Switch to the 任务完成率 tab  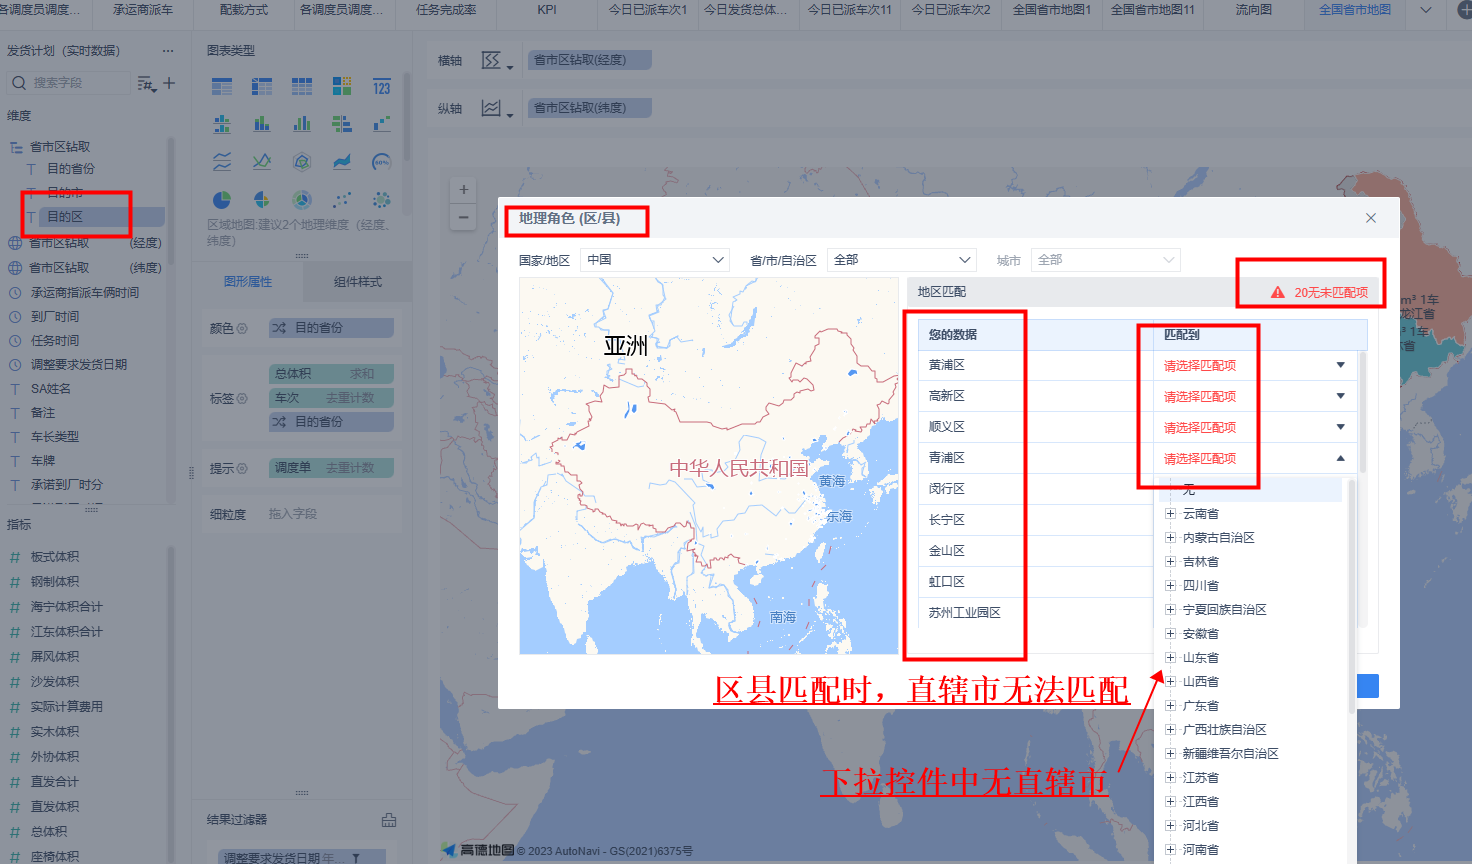(x=446, y=10)
